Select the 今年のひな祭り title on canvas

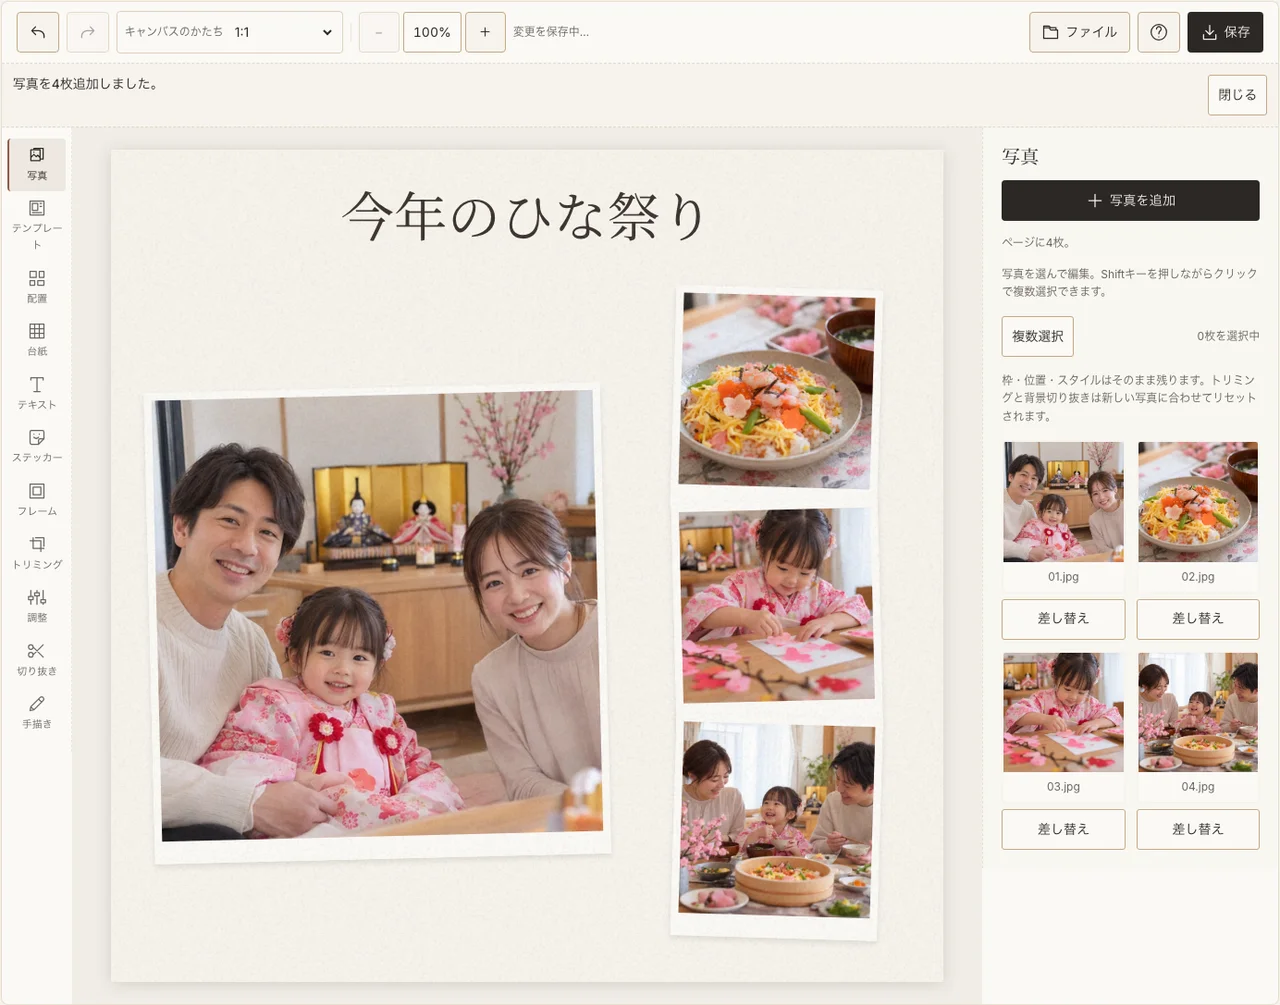pyautogui.click(x=526, y=216)
